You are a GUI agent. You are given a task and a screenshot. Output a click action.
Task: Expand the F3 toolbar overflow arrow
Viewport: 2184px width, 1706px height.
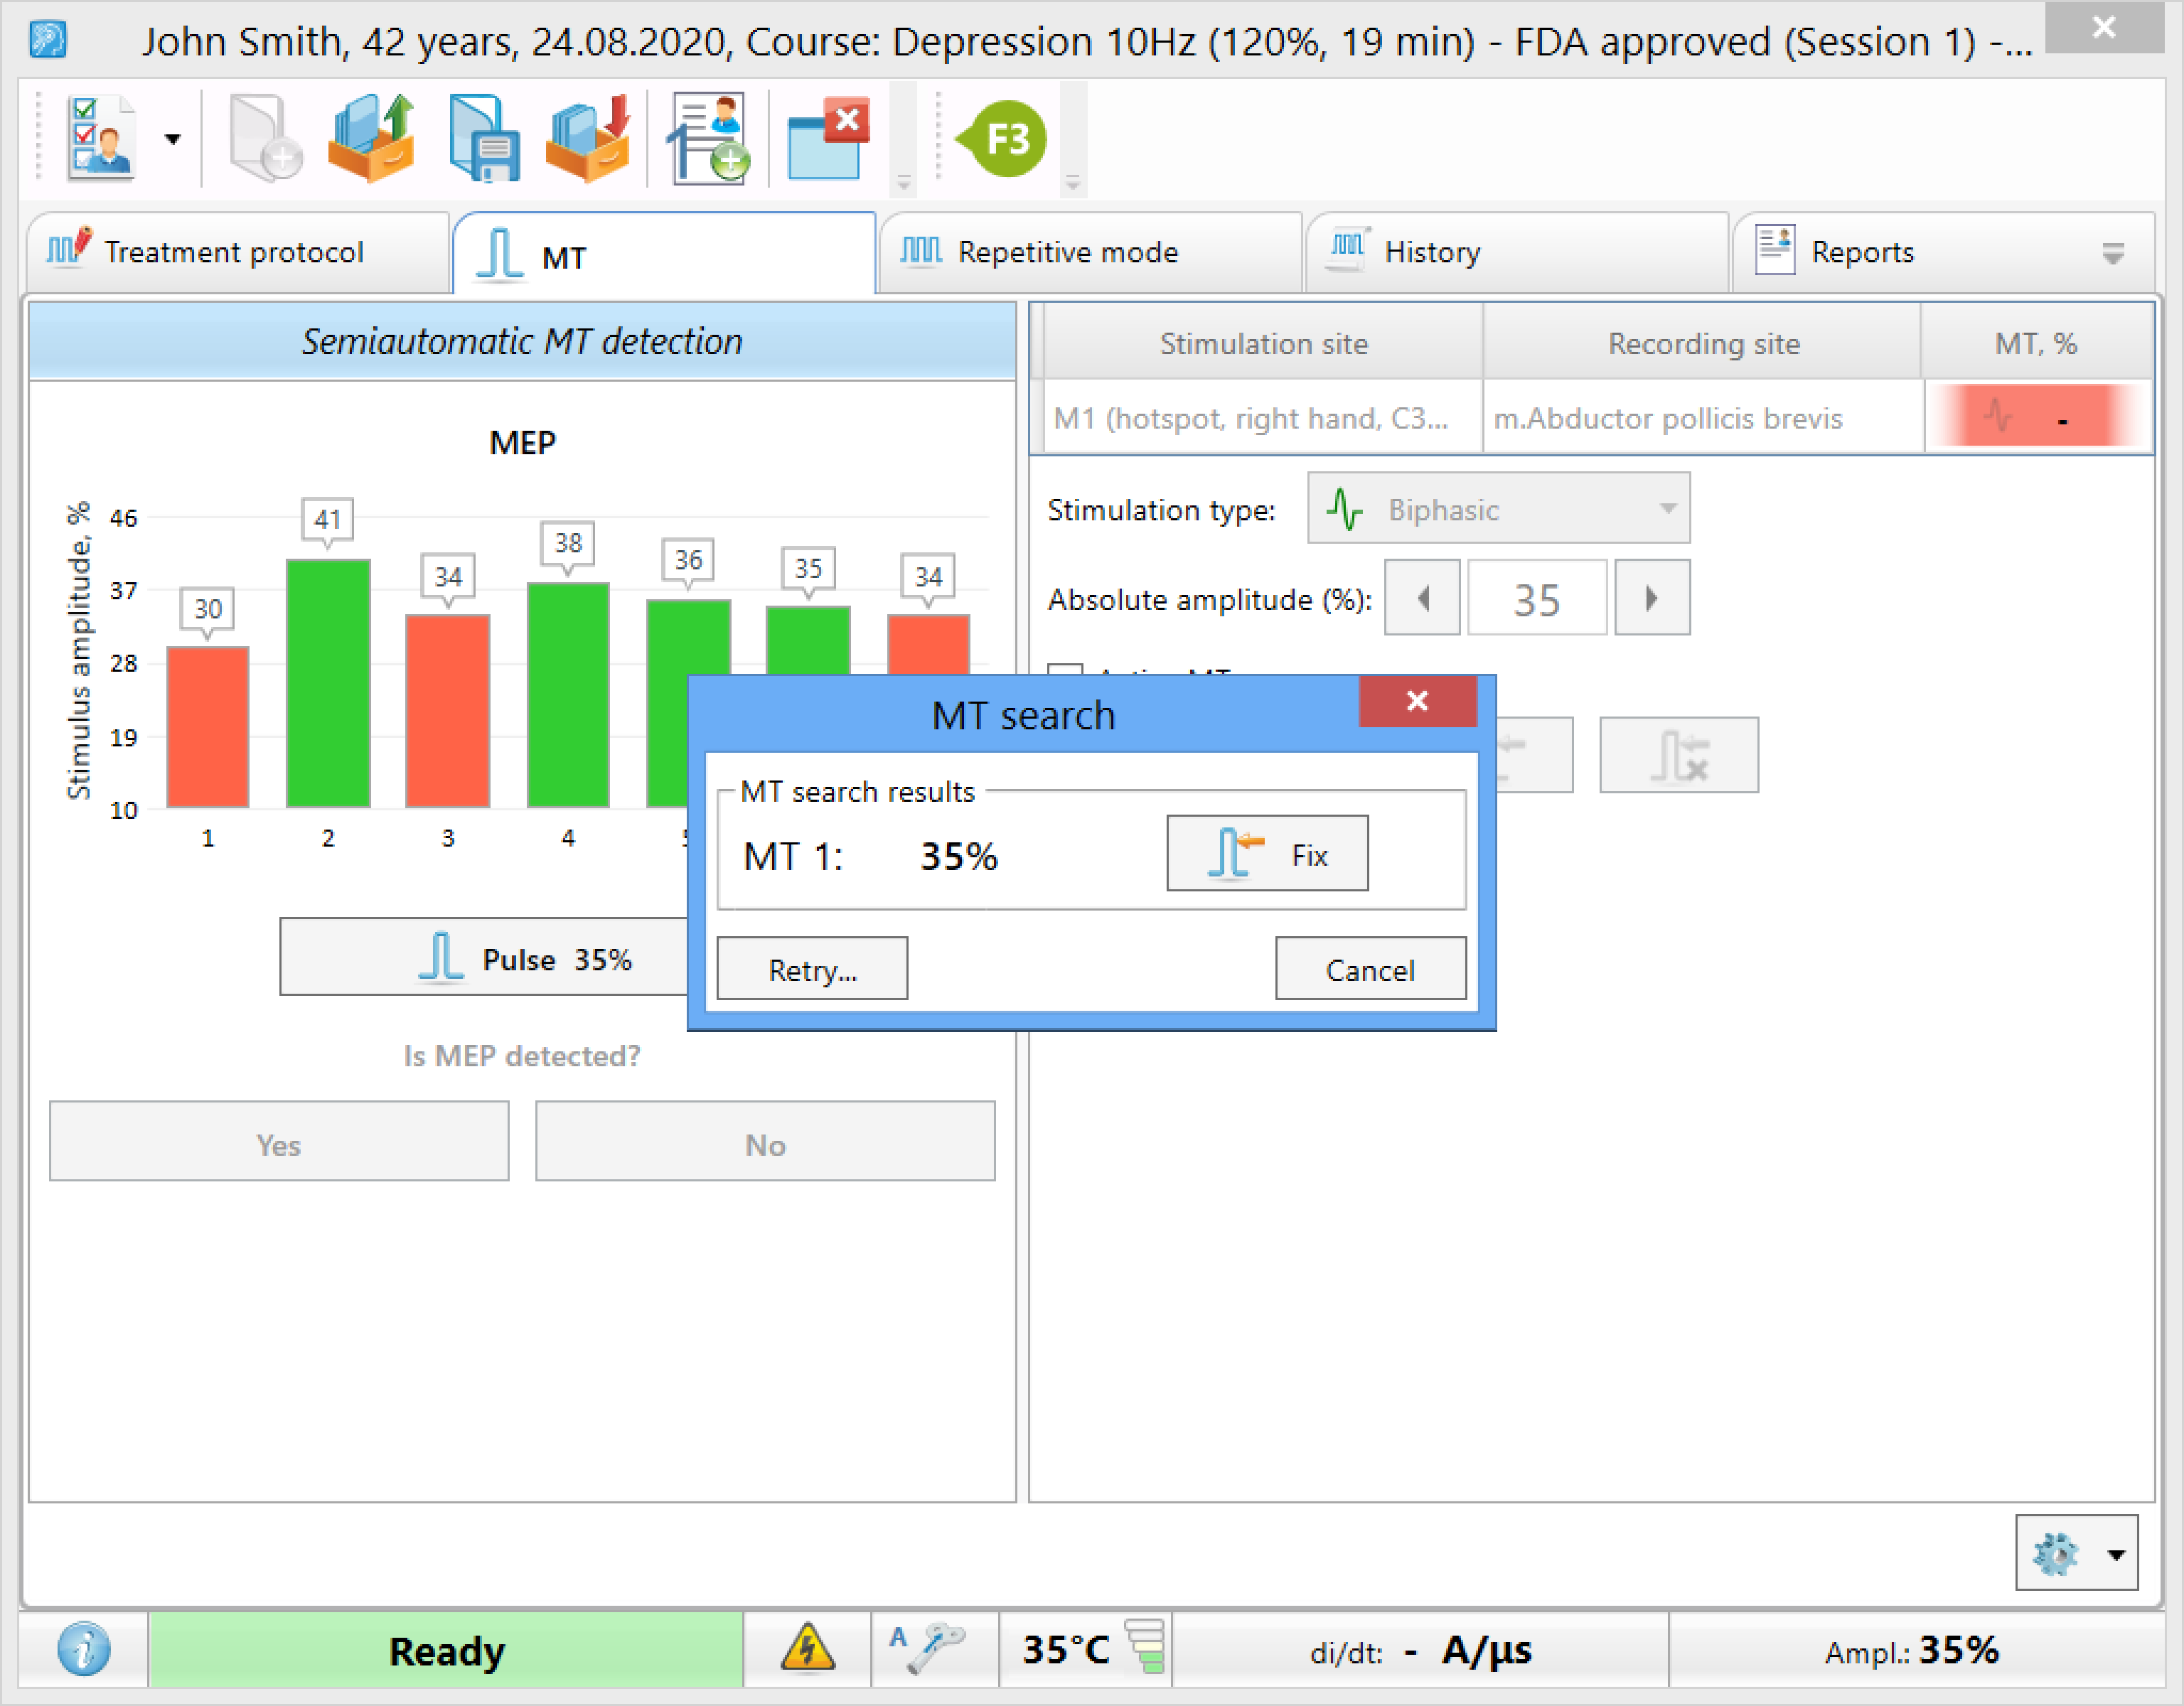1073,183
